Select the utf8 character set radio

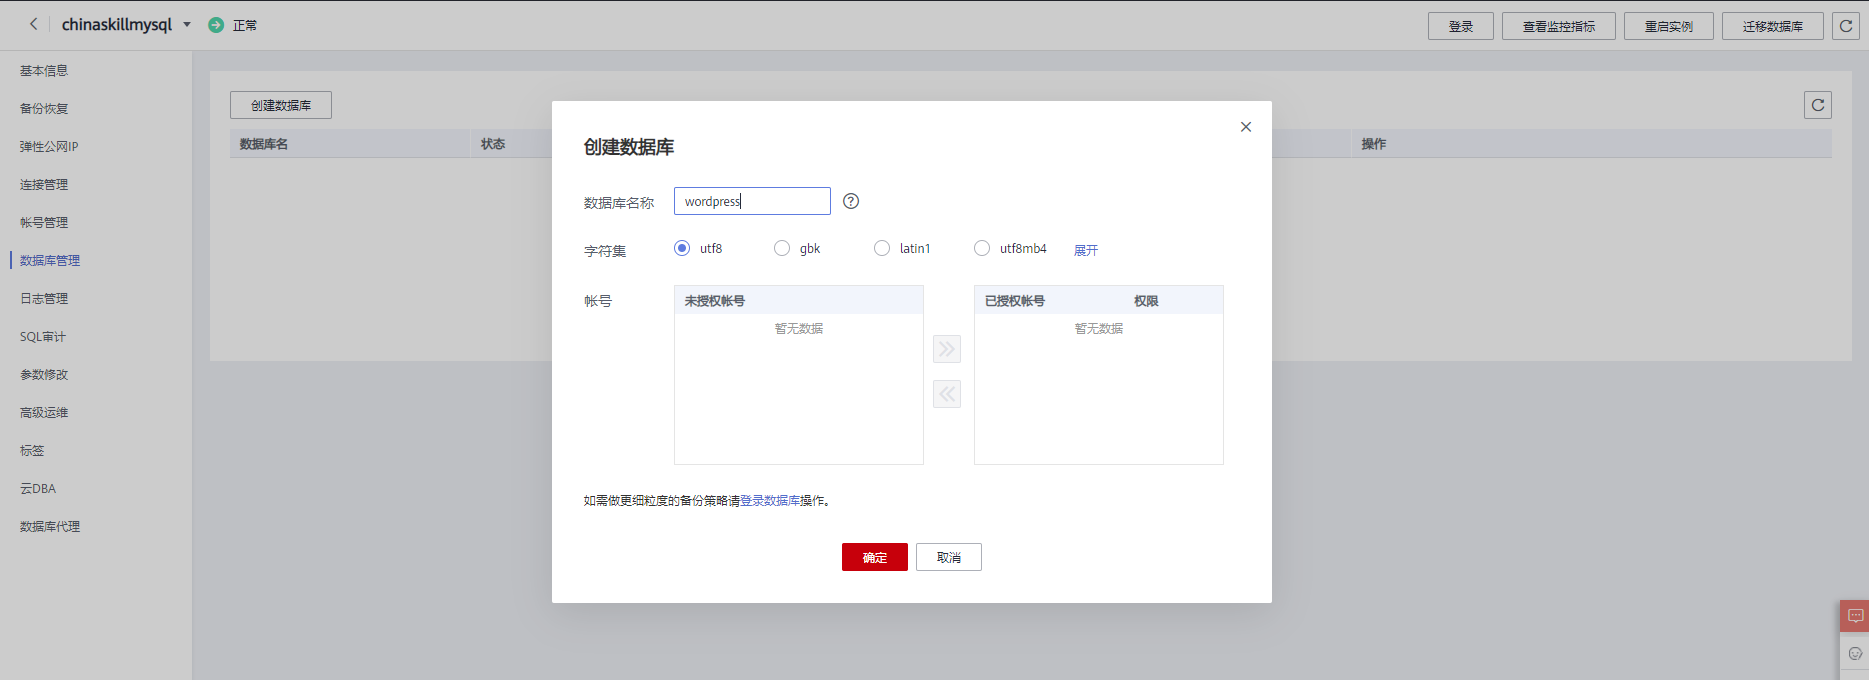coord(682,248)
